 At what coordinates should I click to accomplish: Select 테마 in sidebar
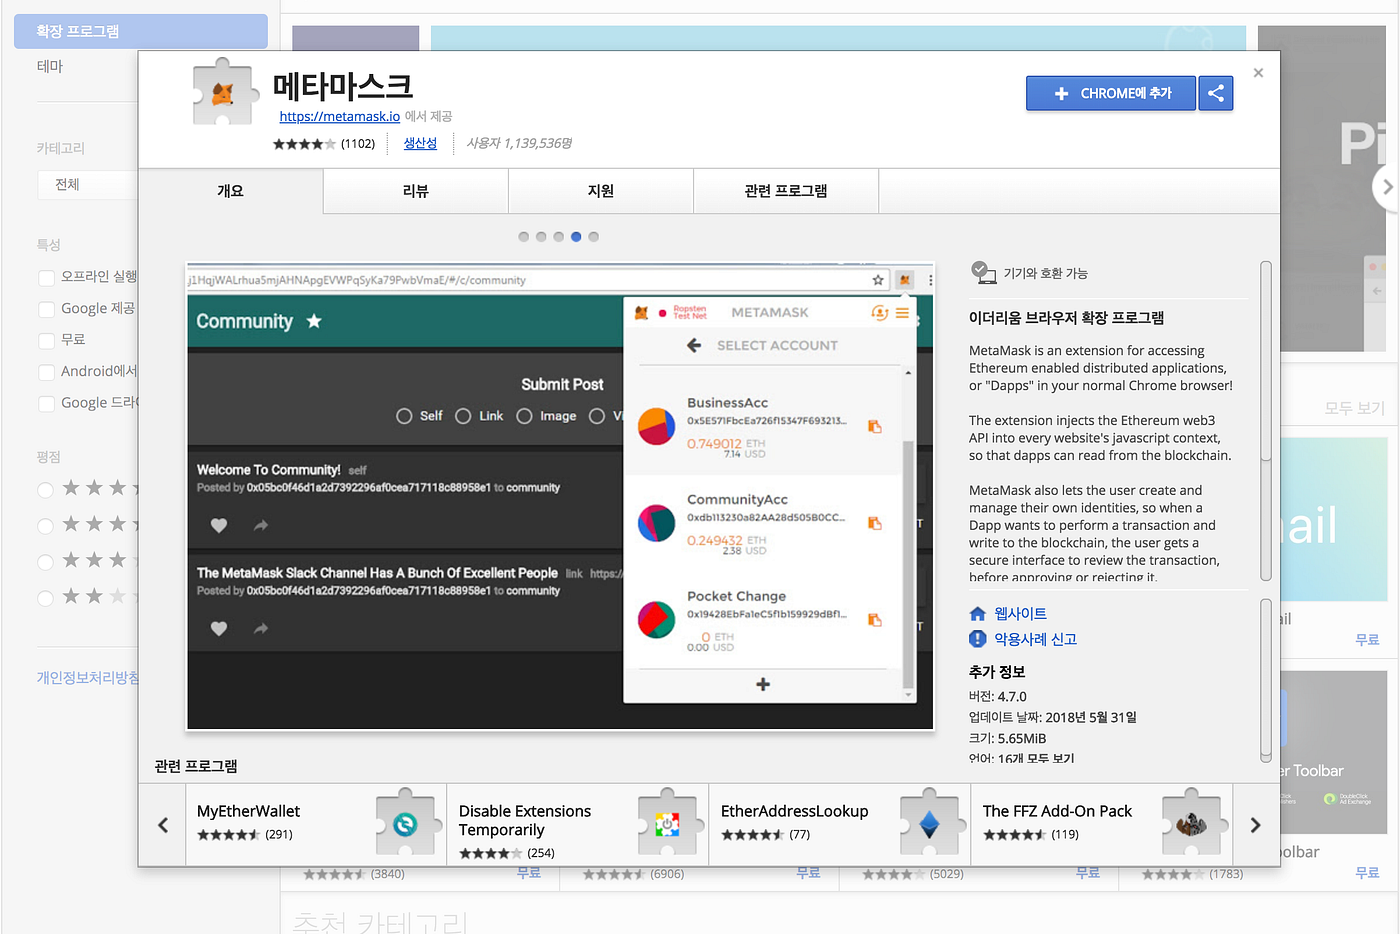50,66
